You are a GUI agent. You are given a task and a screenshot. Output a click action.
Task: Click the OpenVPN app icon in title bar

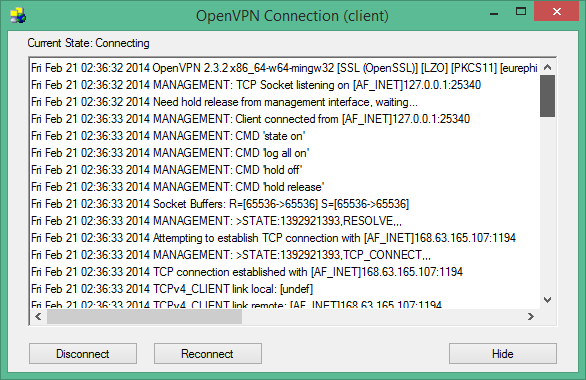18,16
